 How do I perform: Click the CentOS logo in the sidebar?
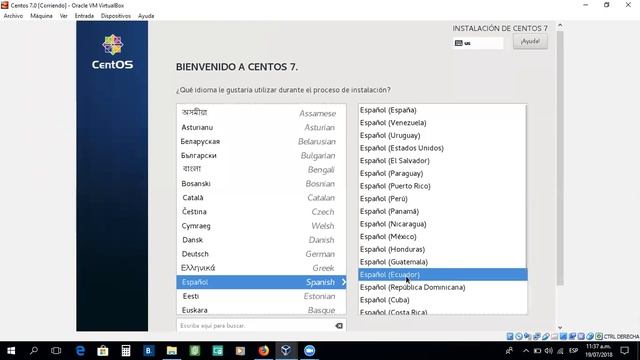(112, 52)
